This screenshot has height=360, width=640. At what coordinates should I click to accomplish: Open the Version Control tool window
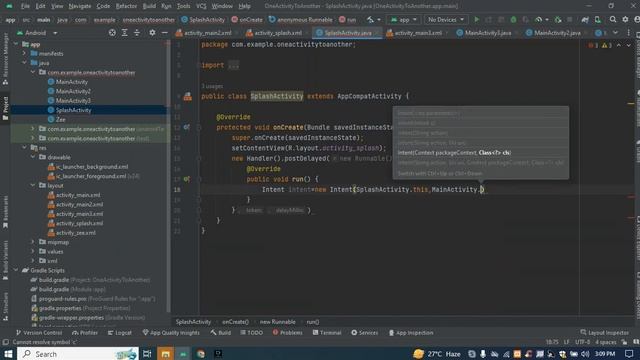pyautogui.click(x=39, y=333)
